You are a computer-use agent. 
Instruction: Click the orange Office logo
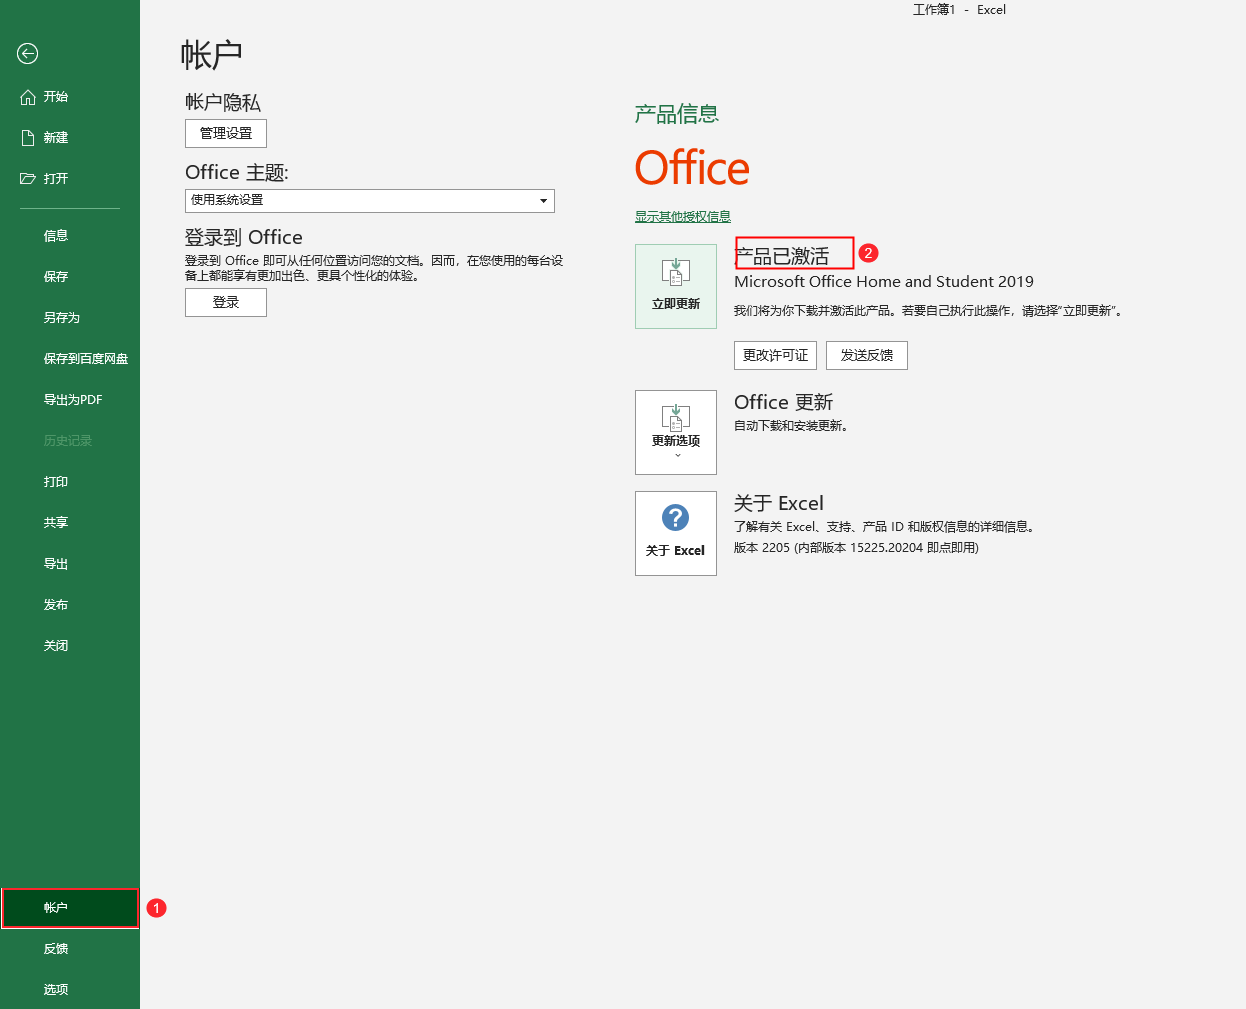[692, 168]
